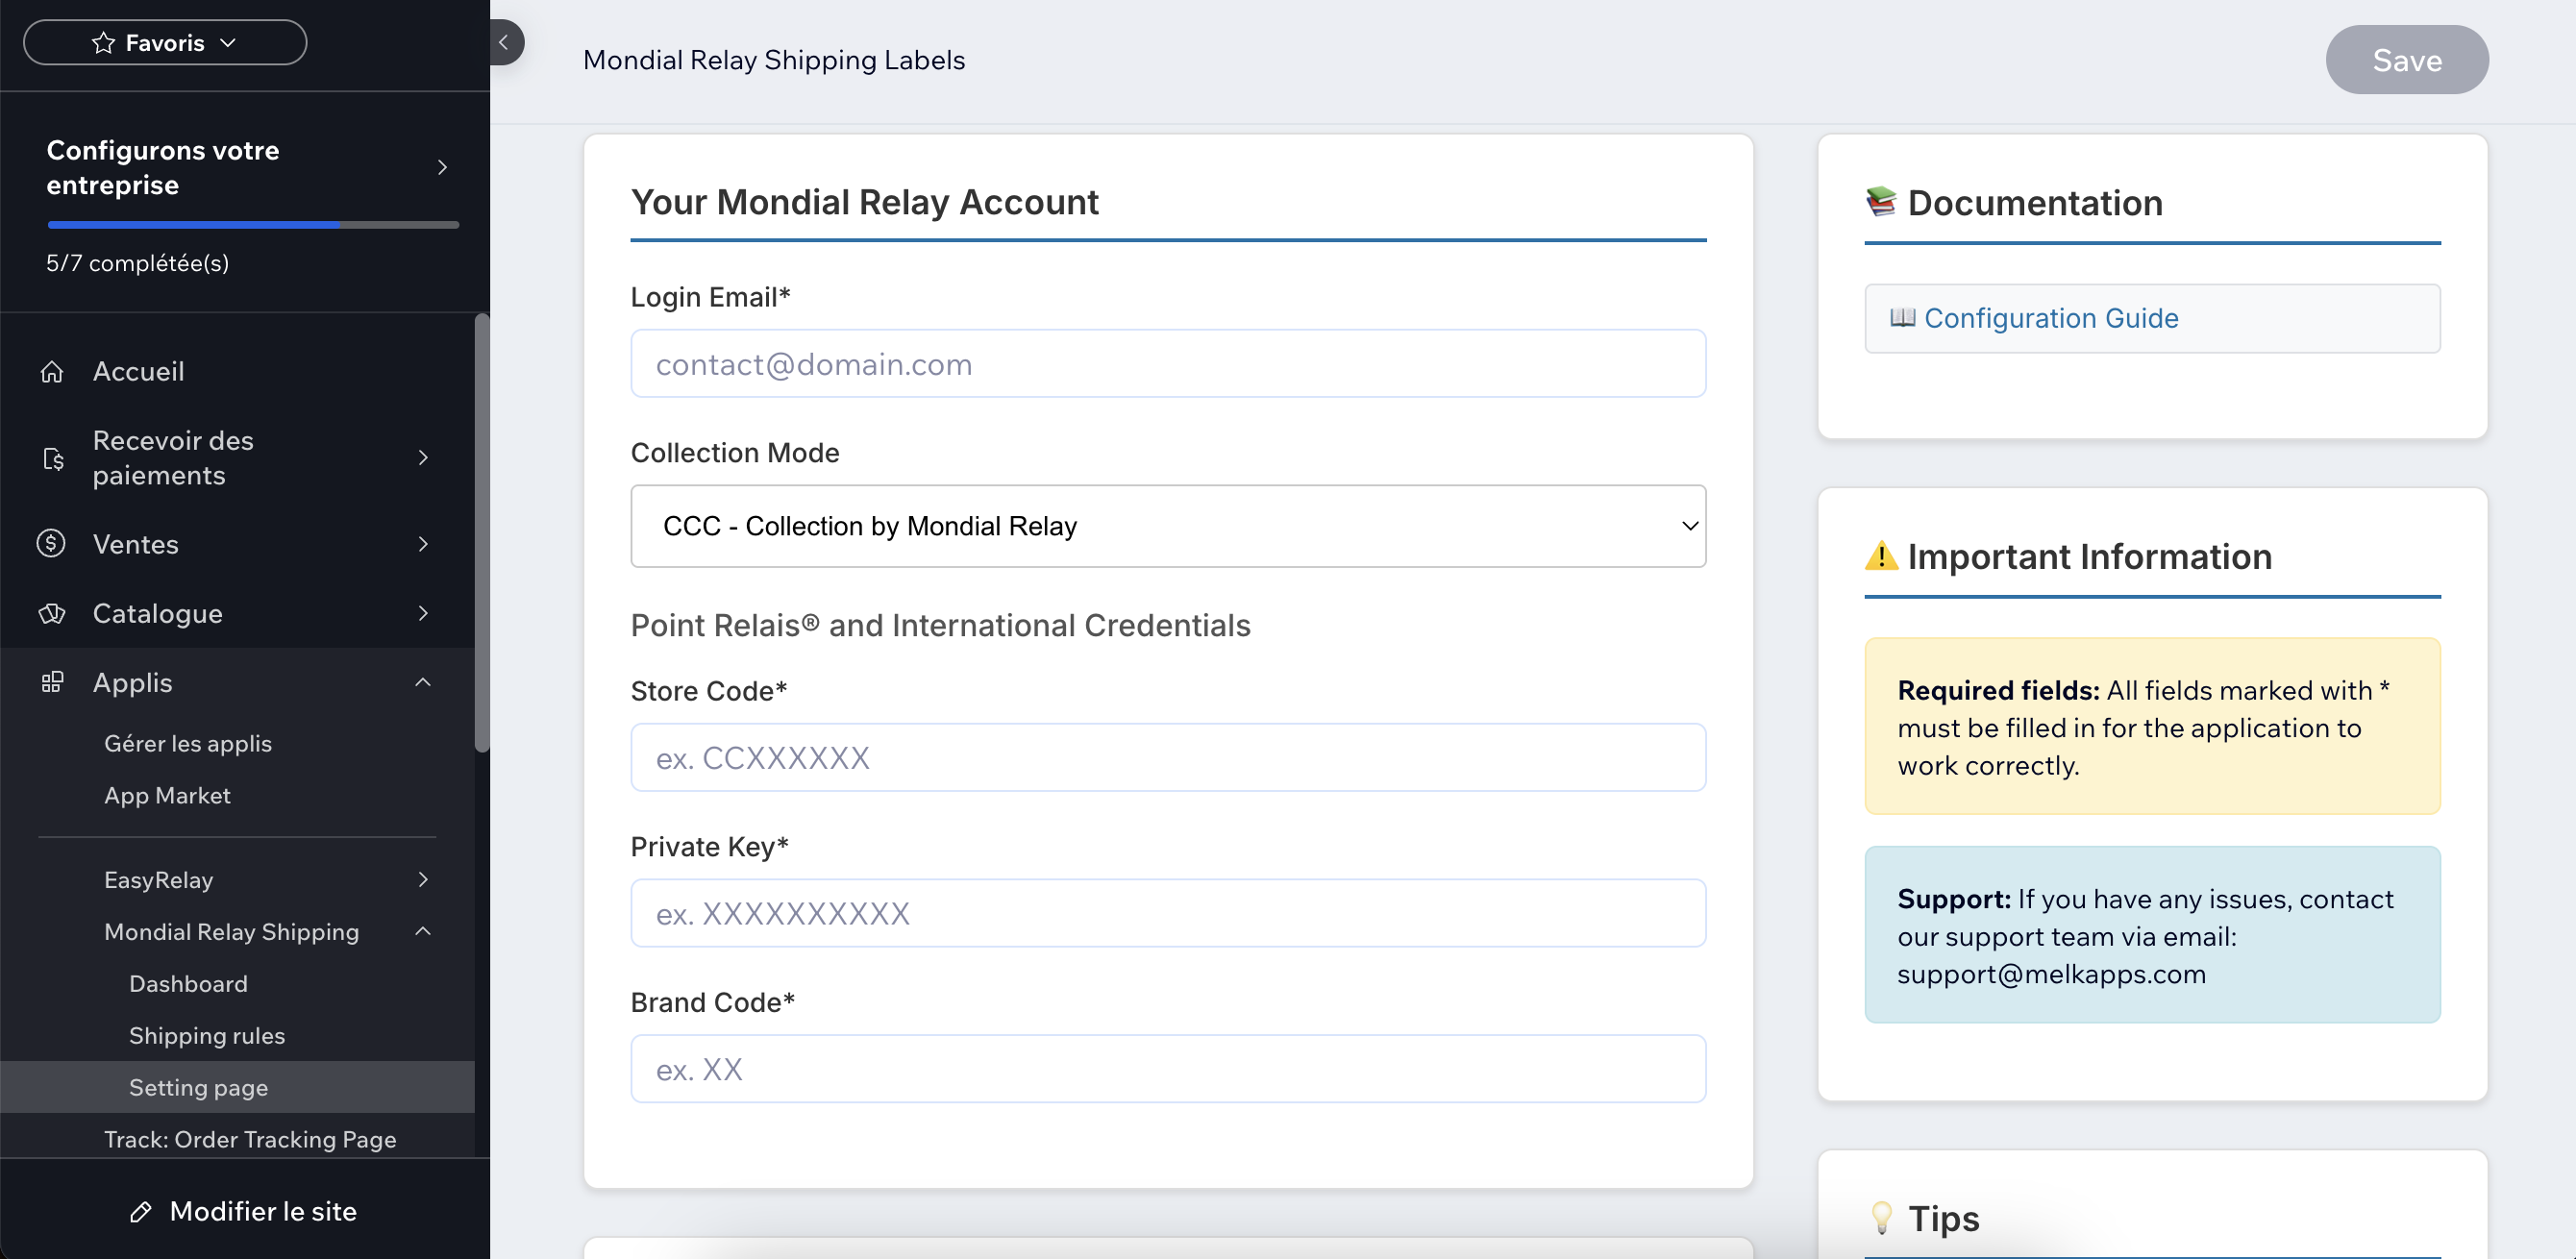Collapse the Mondial Relay Shipping section
Viewport: 2576px width, 1259px height.
point(423,931)
